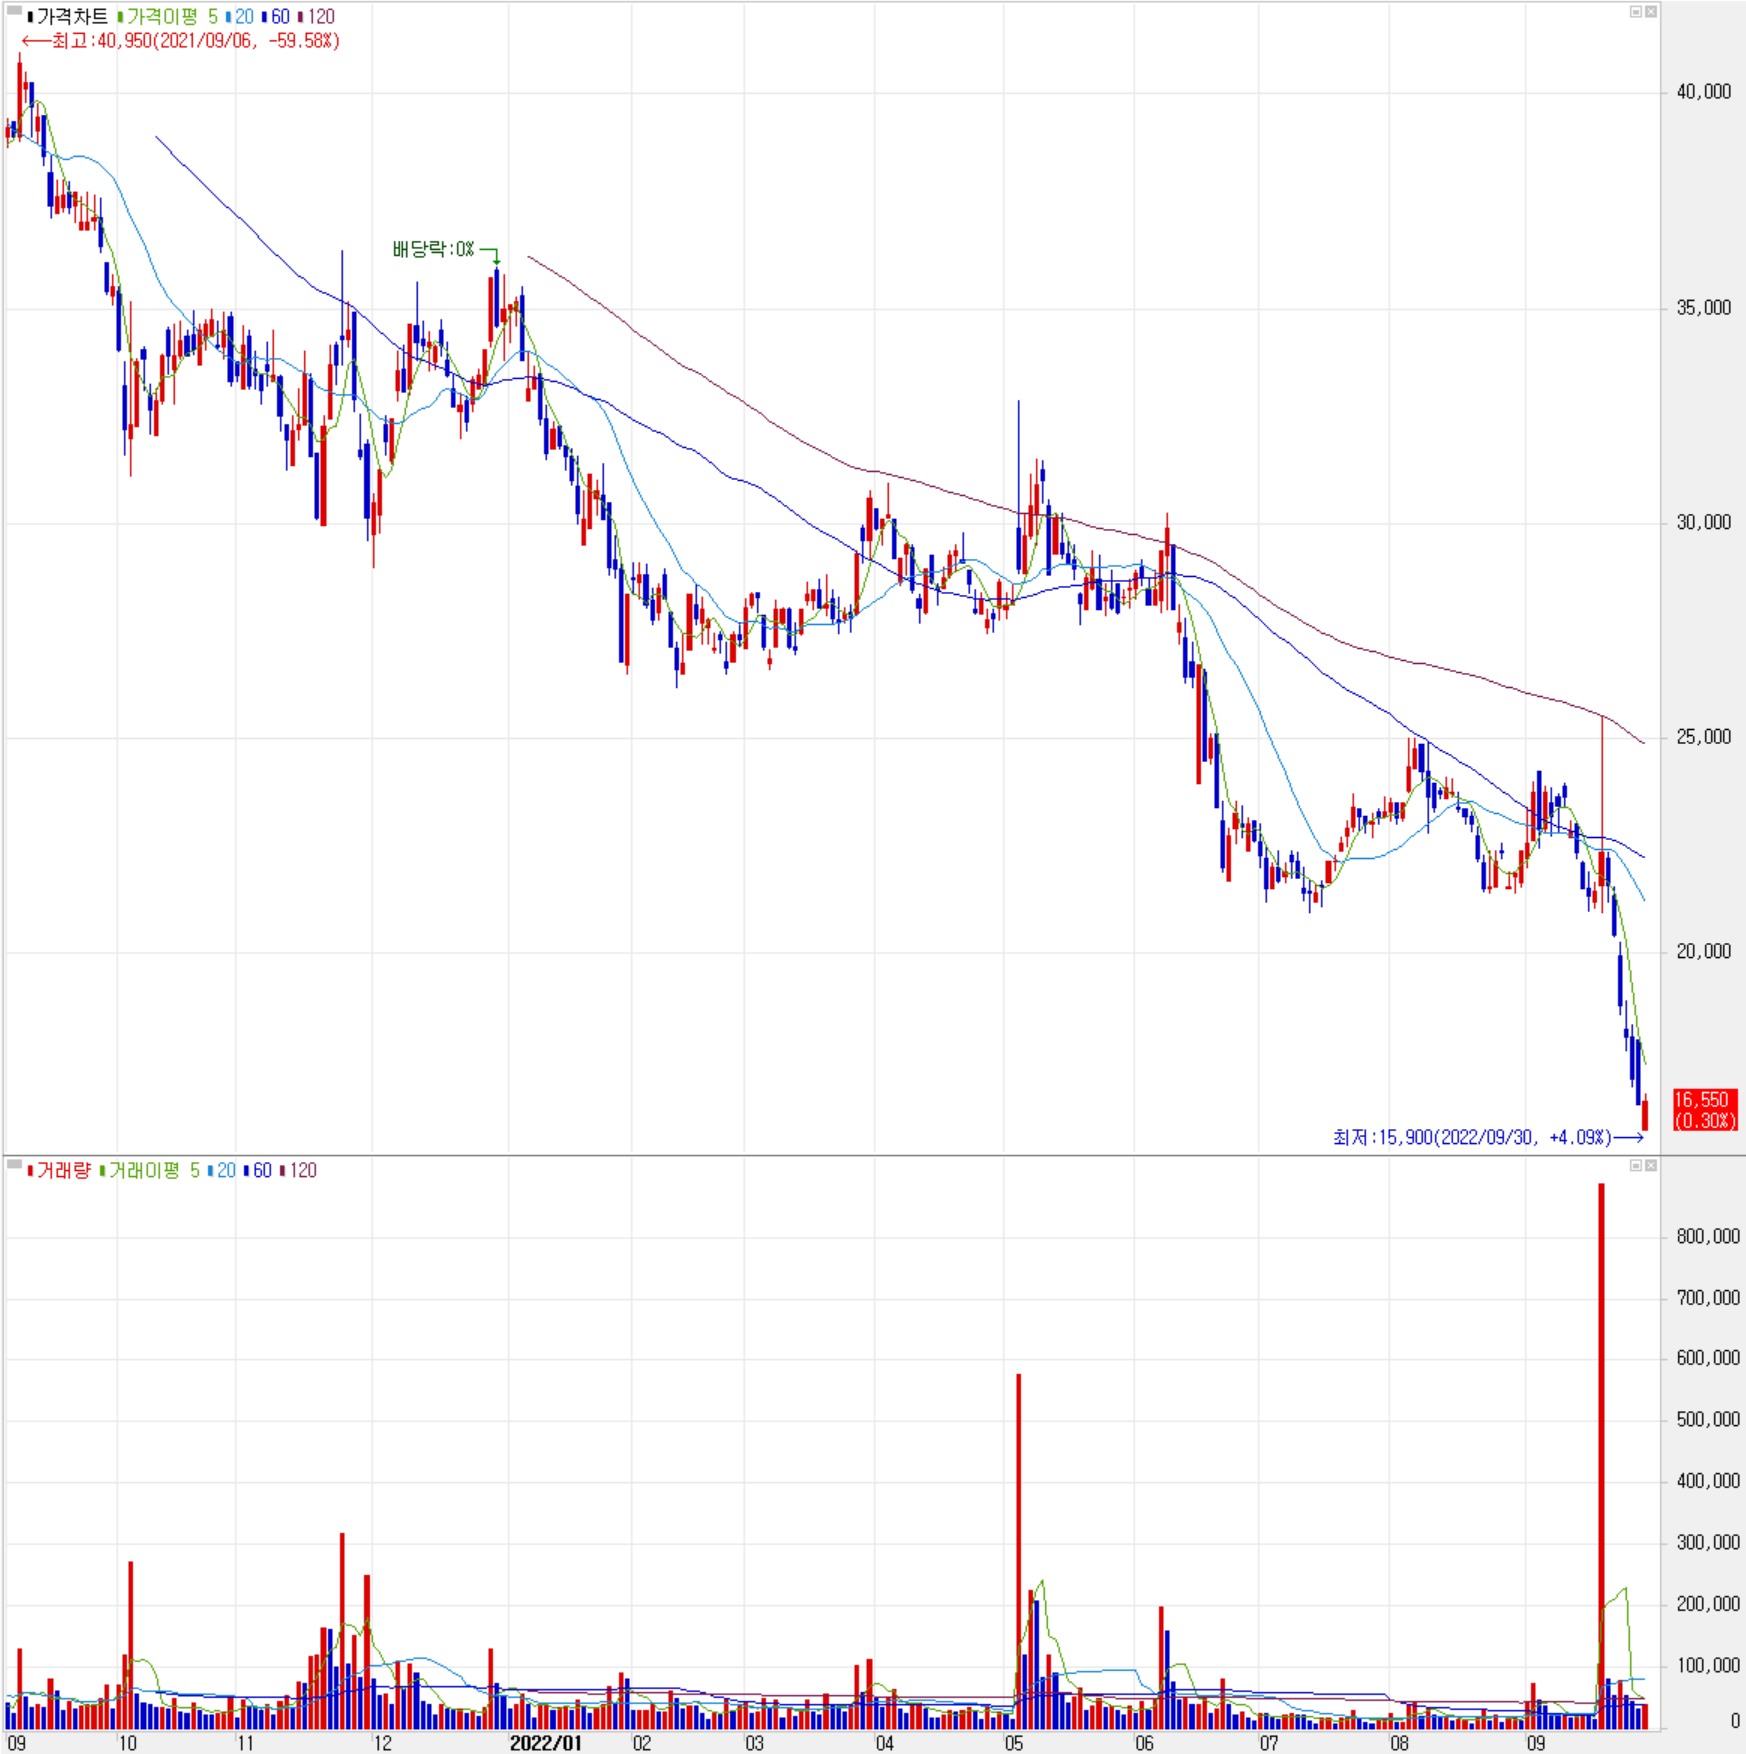Image resolution: width=1746 pixels, height=1754 pixels.
Task: Click the 40,000 price axis label
Action: 1704,92
